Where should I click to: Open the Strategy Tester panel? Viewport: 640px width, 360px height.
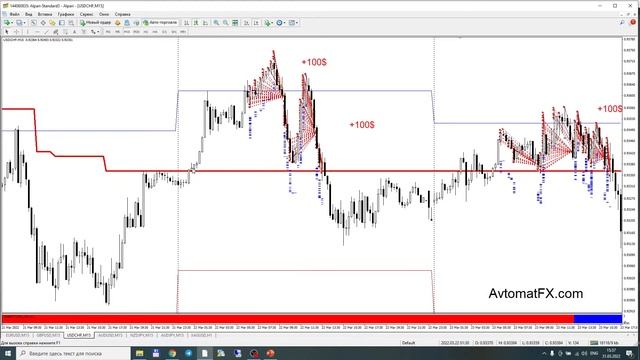tap(71, 23)
